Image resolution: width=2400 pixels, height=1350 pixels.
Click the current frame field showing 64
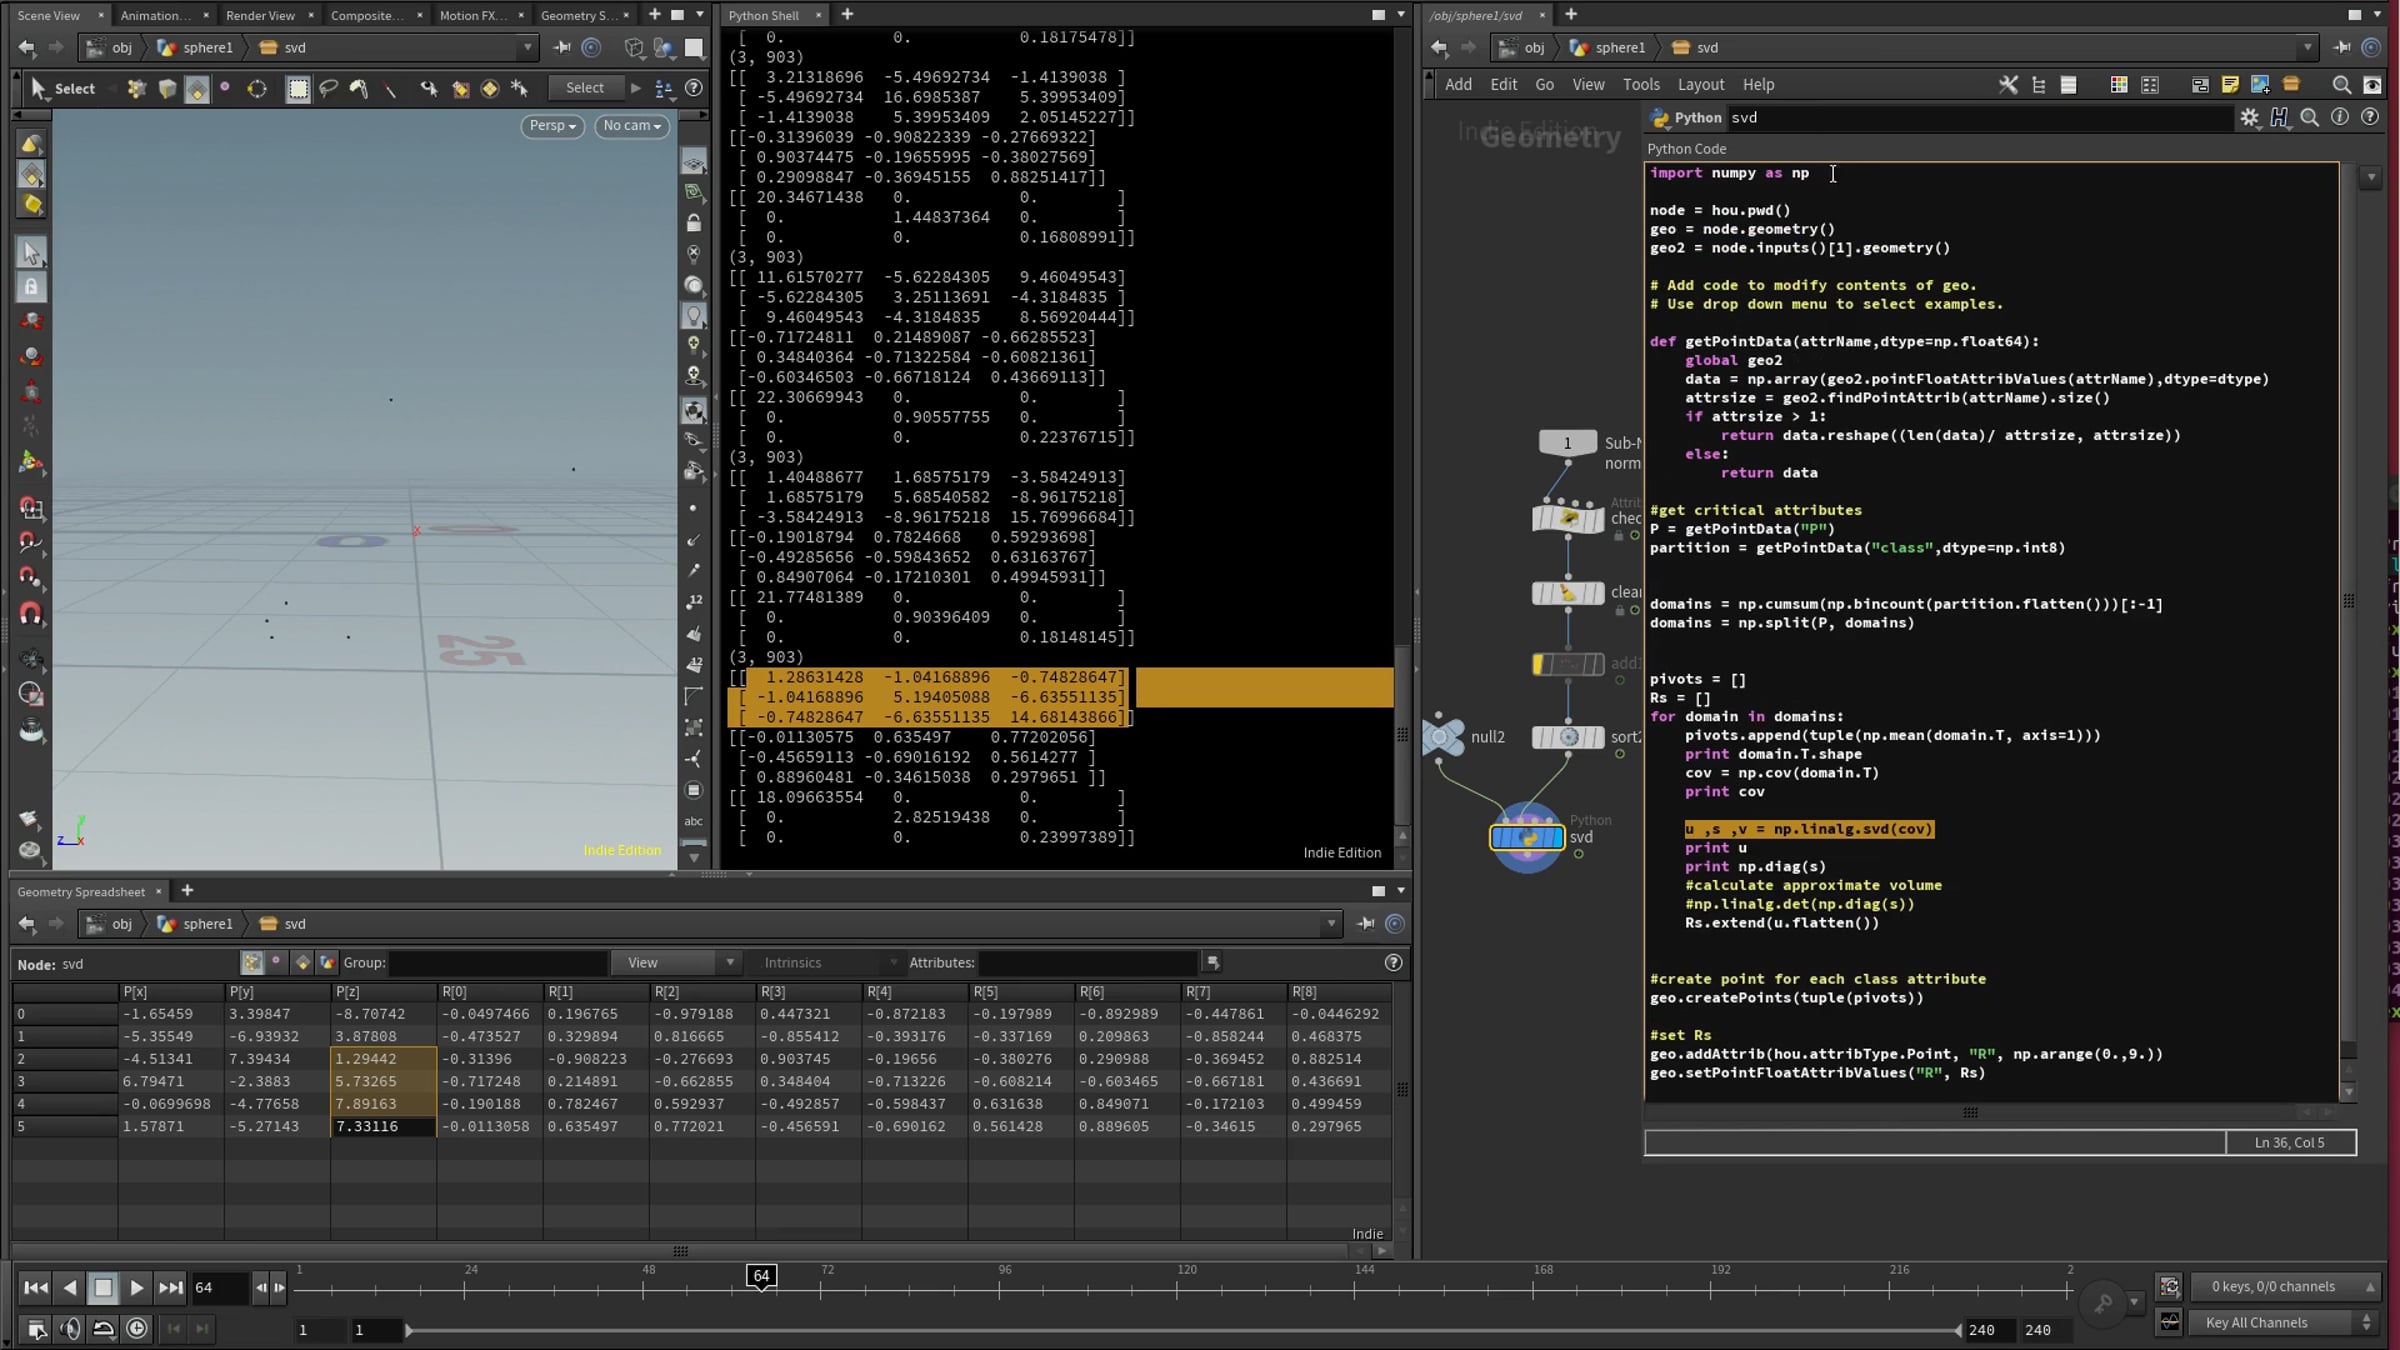tap(219, 1288)
